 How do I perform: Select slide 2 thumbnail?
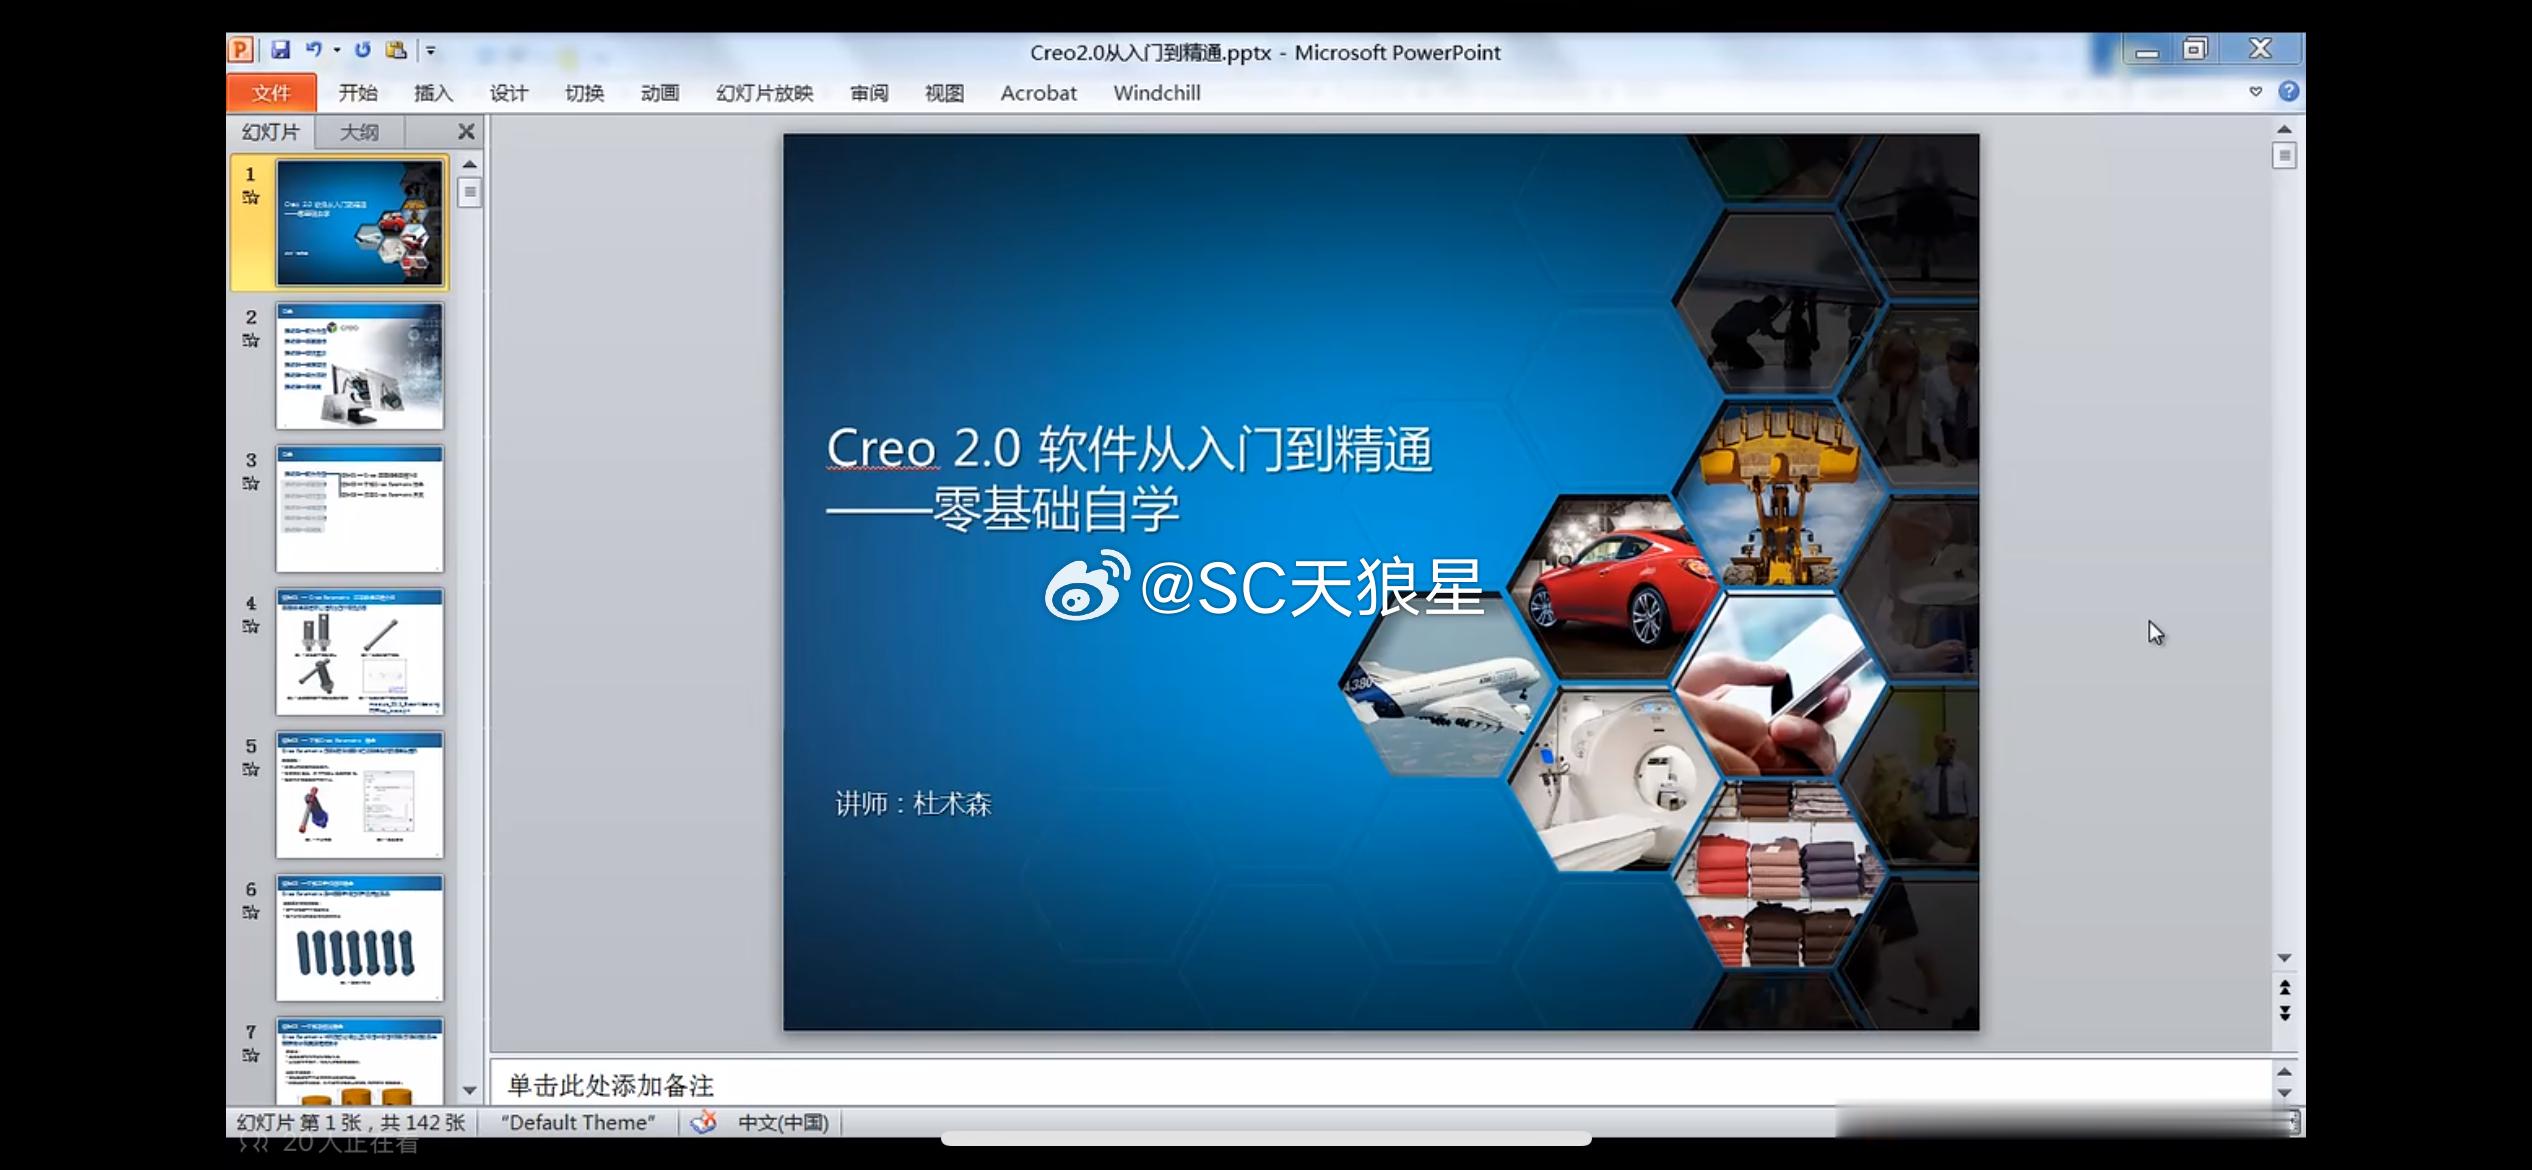pos(359,366)
